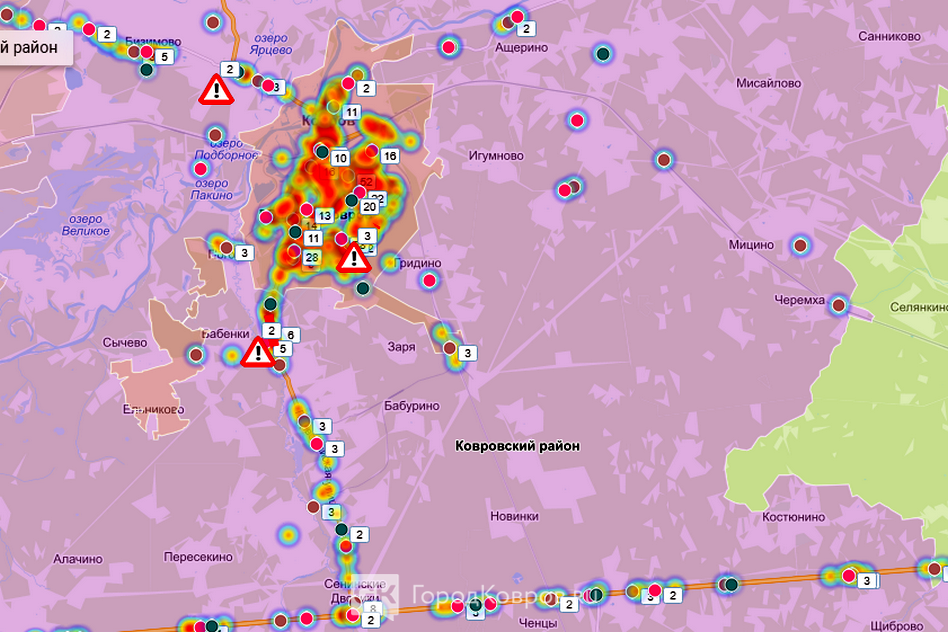Viewport: 948px width, 632px height.
Task: Click the warning triangle beside Гридино
Action: point(352,258)
